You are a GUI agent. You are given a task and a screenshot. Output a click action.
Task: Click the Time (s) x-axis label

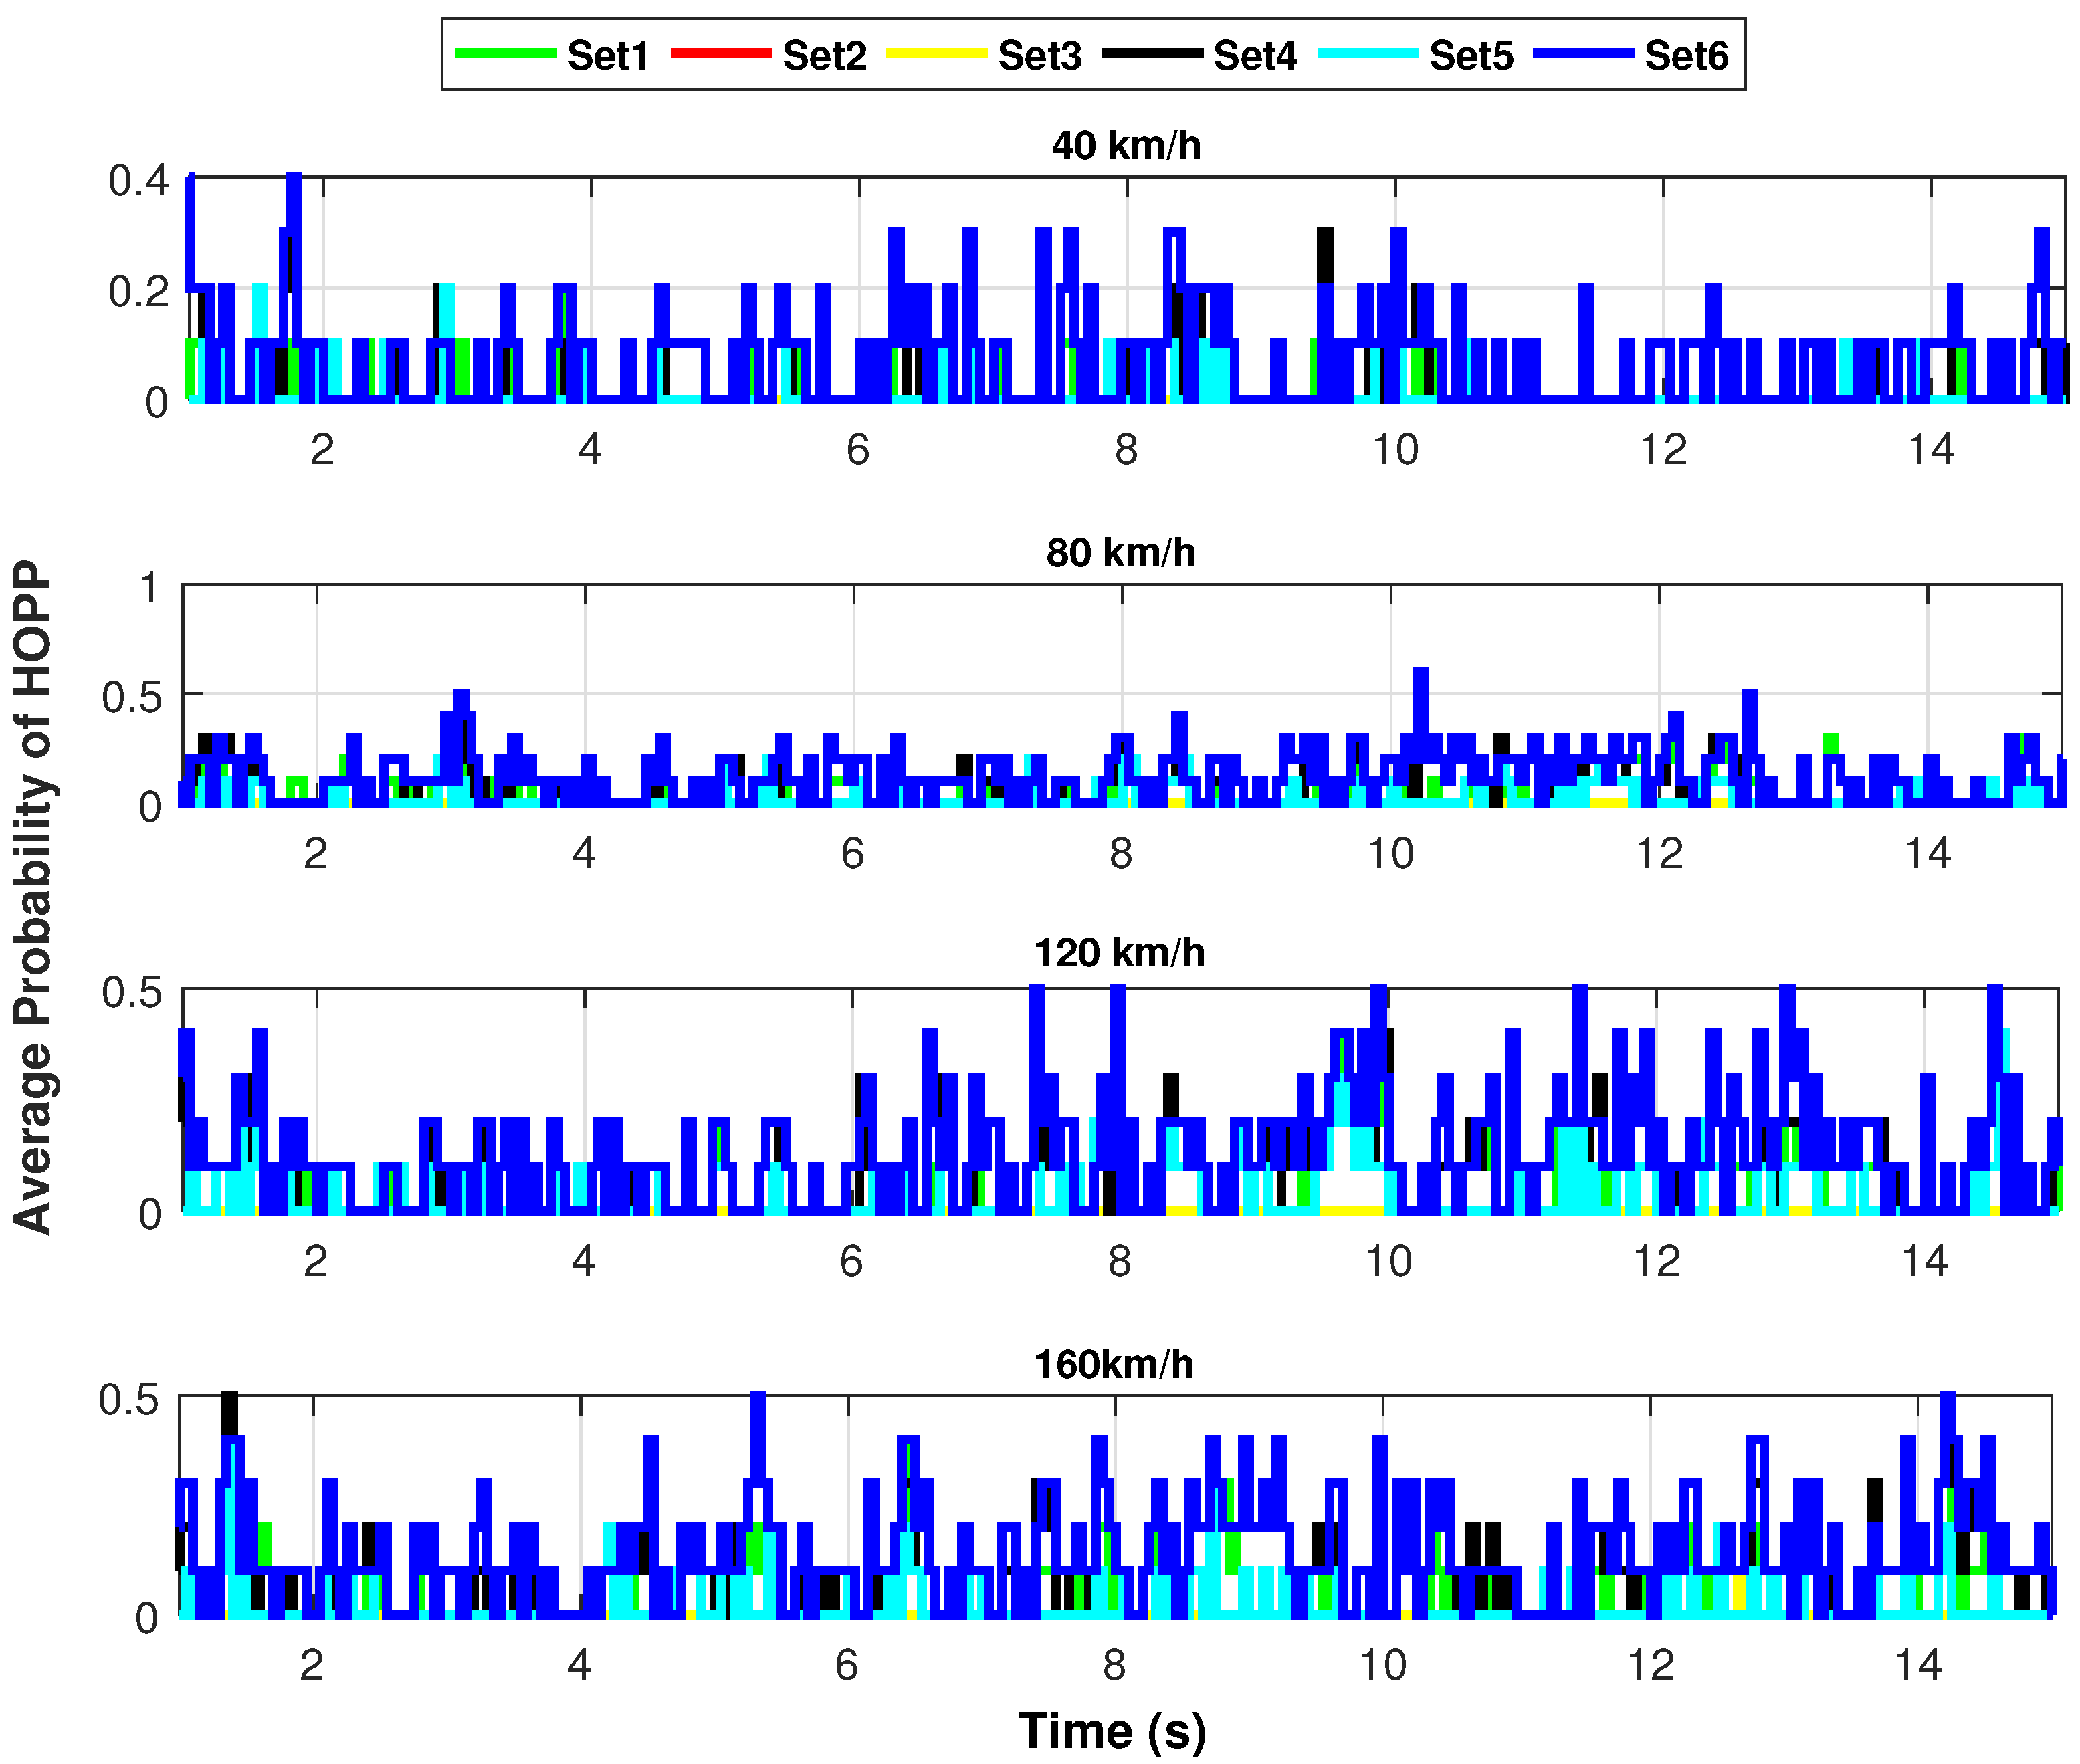coord(1113,1731)
